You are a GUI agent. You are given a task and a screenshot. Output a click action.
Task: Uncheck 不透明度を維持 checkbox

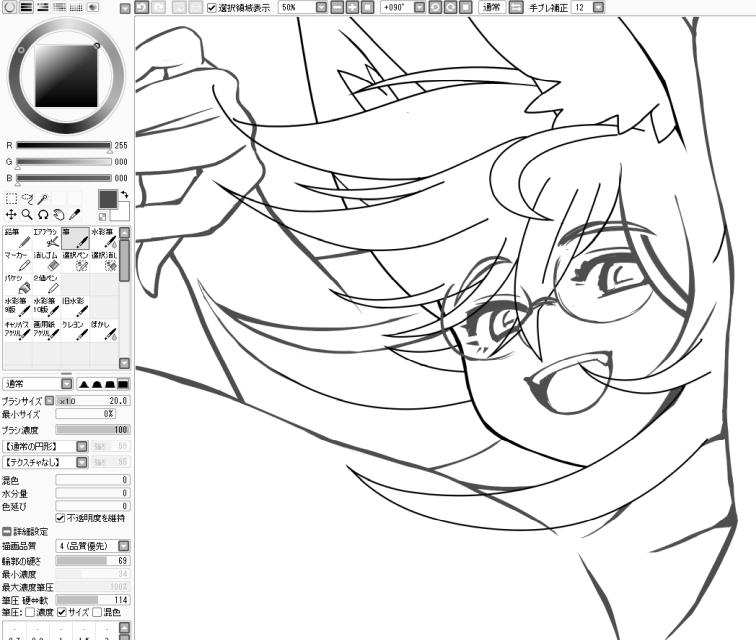pyautogui.click(x=60, y=518)
